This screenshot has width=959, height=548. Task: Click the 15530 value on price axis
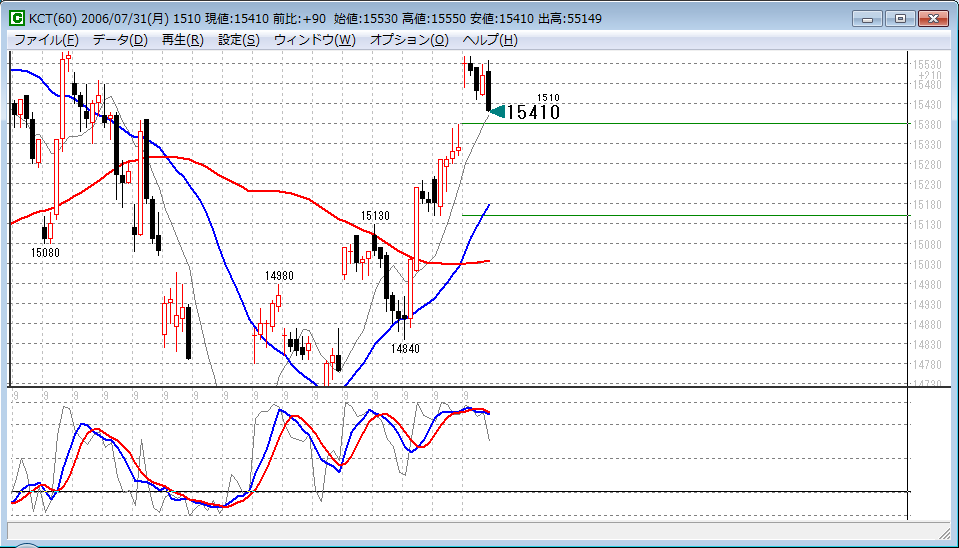[x=927, y=65]
